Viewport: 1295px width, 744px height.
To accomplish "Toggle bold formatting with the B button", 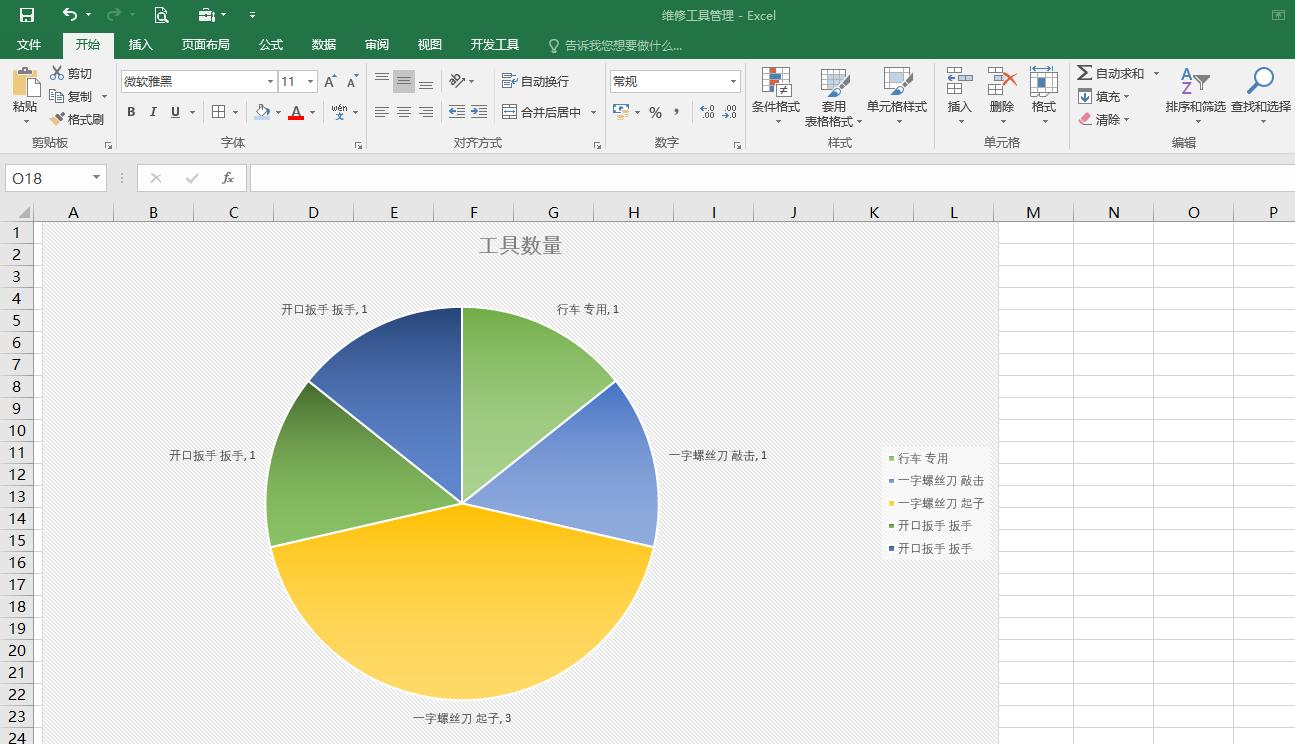I will pos(130,111).
